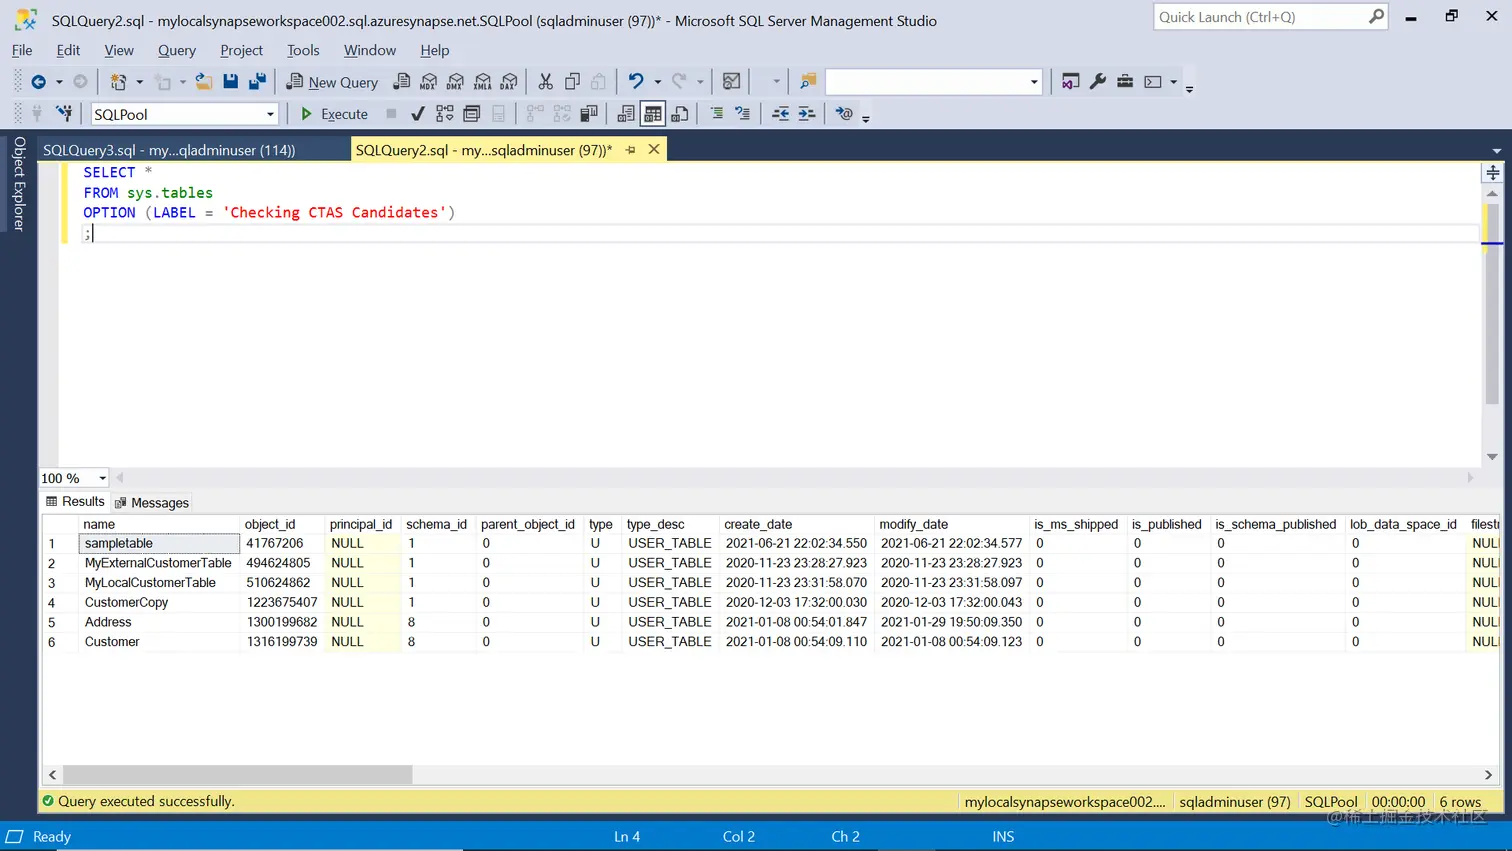The width and height of the screenshot is (1512, 851).
Task: Switch to the SQLQuery3.sql tab
Action: (169, 150)
